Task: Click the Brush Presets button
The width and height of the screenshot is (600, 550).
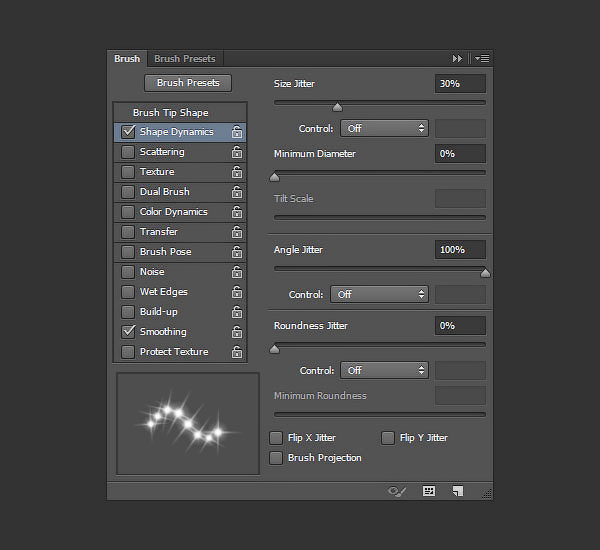Action: pos(188,83)
